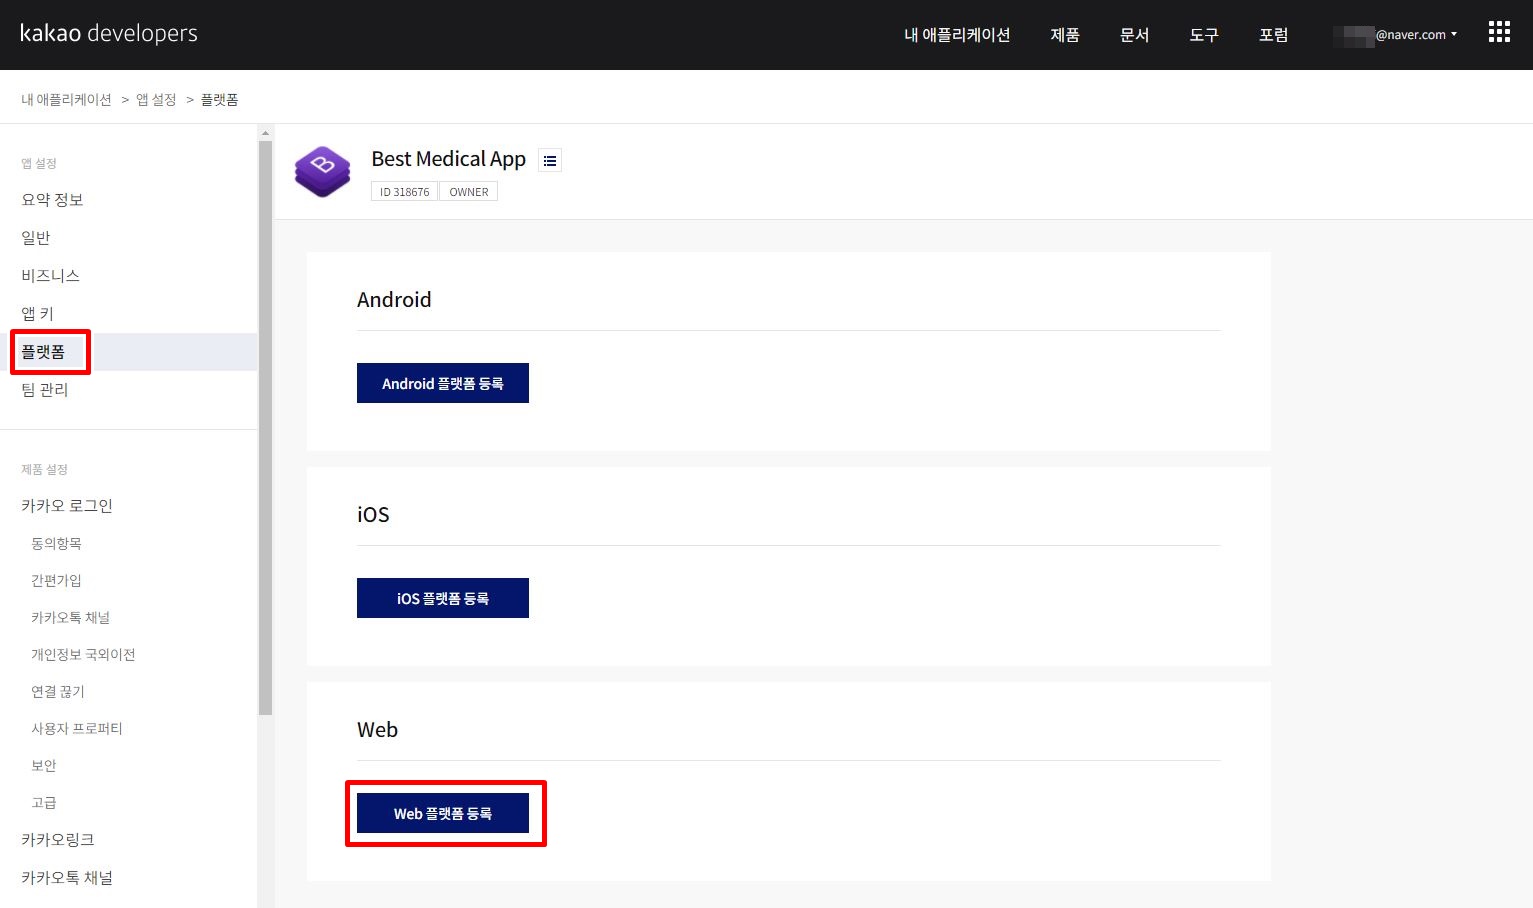Viewport: 1533px width, 908px height.
Task: Open 카카오 로그인 in the sidebar
Action: point(67,506)
